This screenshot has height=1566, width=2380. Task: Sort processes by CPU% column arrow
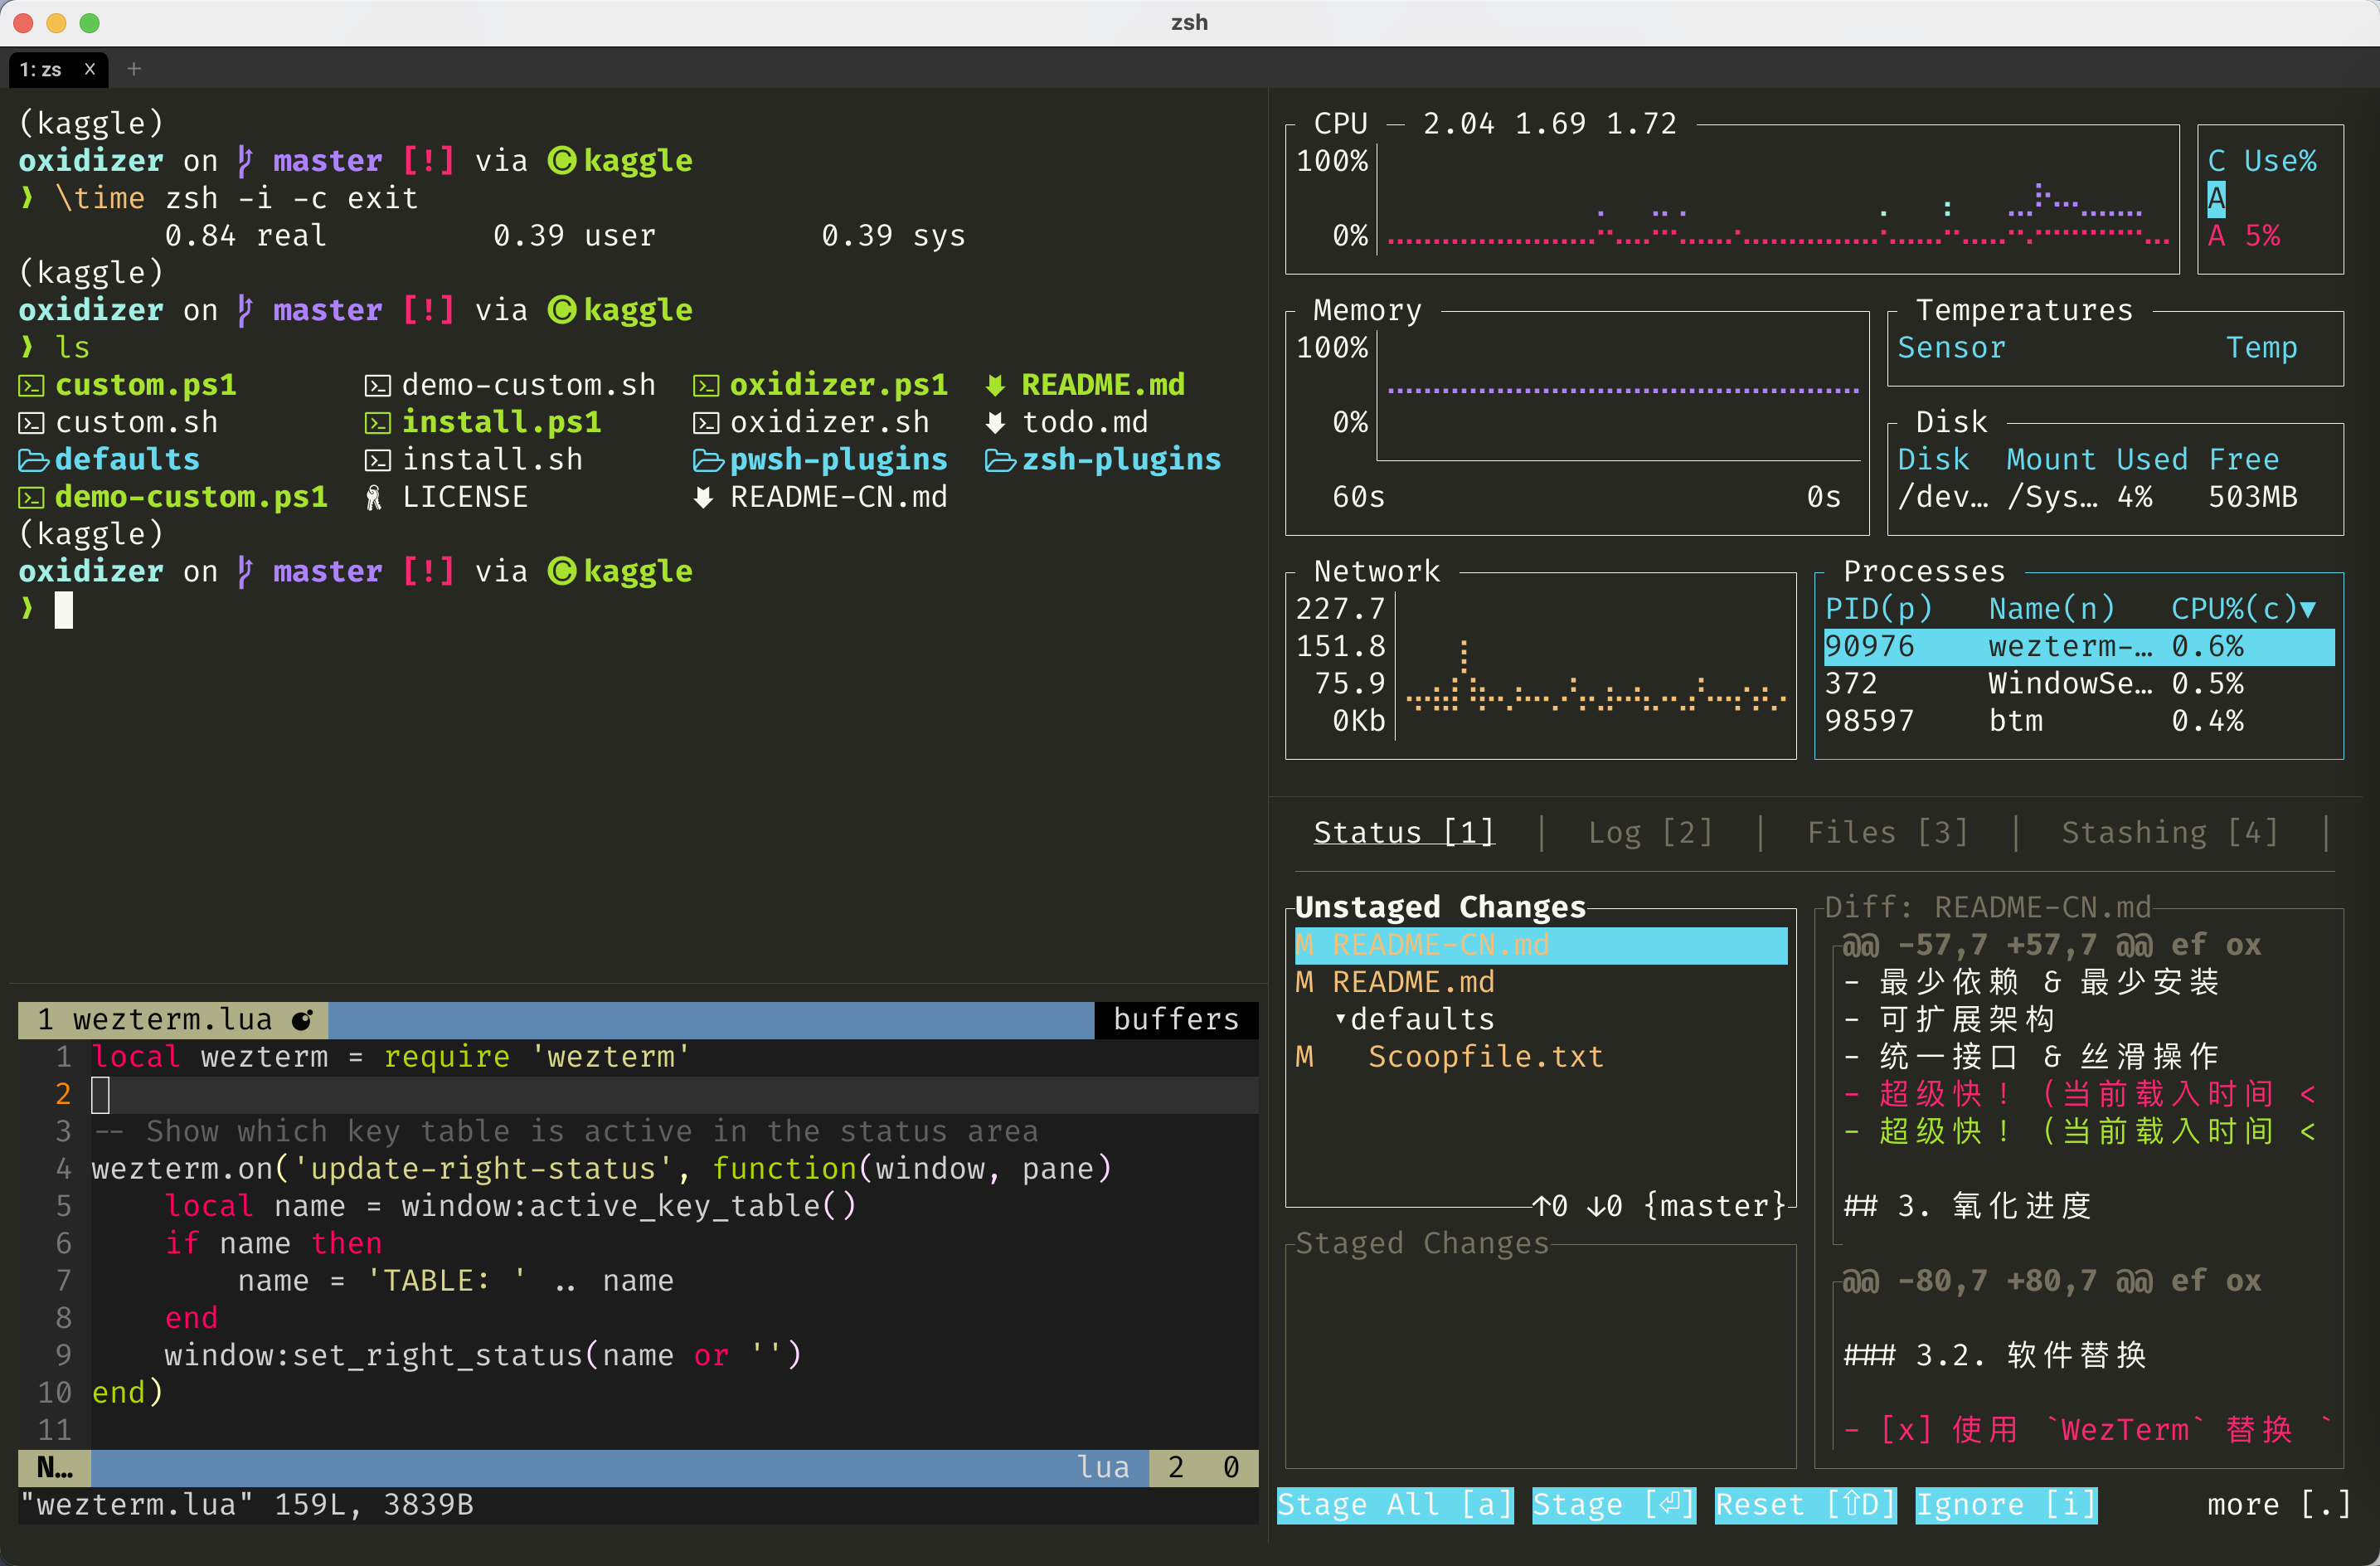point(2308,609)
